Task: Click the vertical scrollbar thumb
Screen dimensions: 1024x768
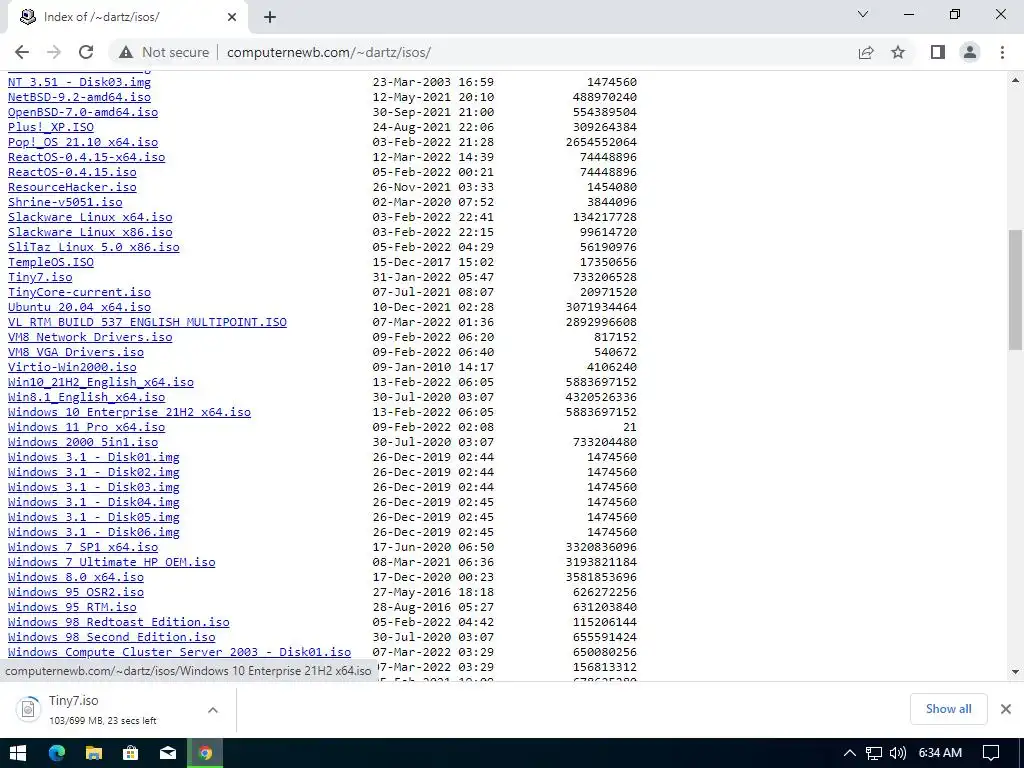Action: pyautogui.click(x=1016, y=289)
